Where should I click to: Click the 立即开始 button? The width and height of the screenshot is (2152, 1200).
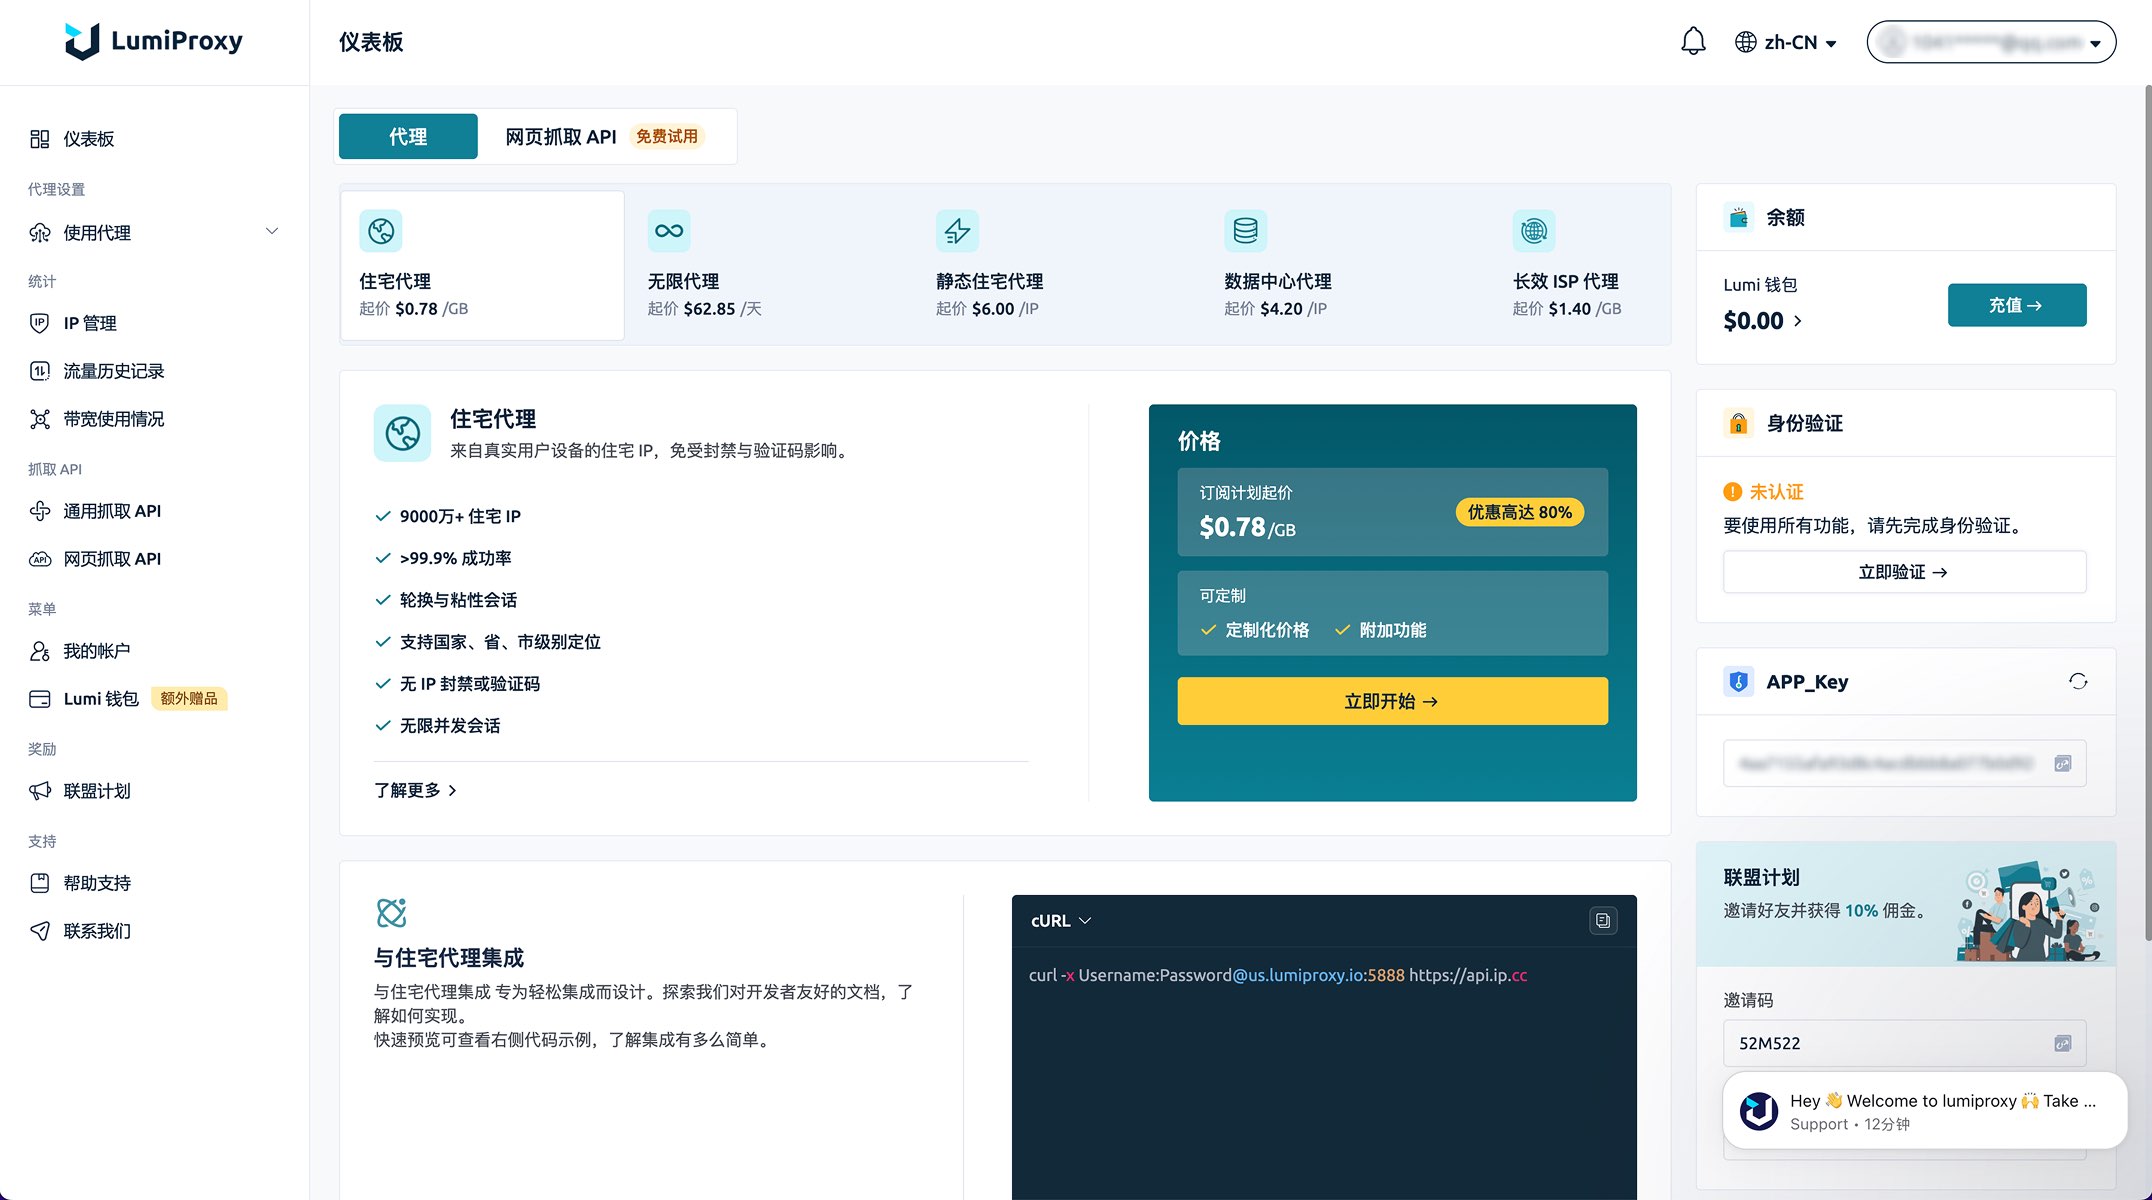[1392, 701]
